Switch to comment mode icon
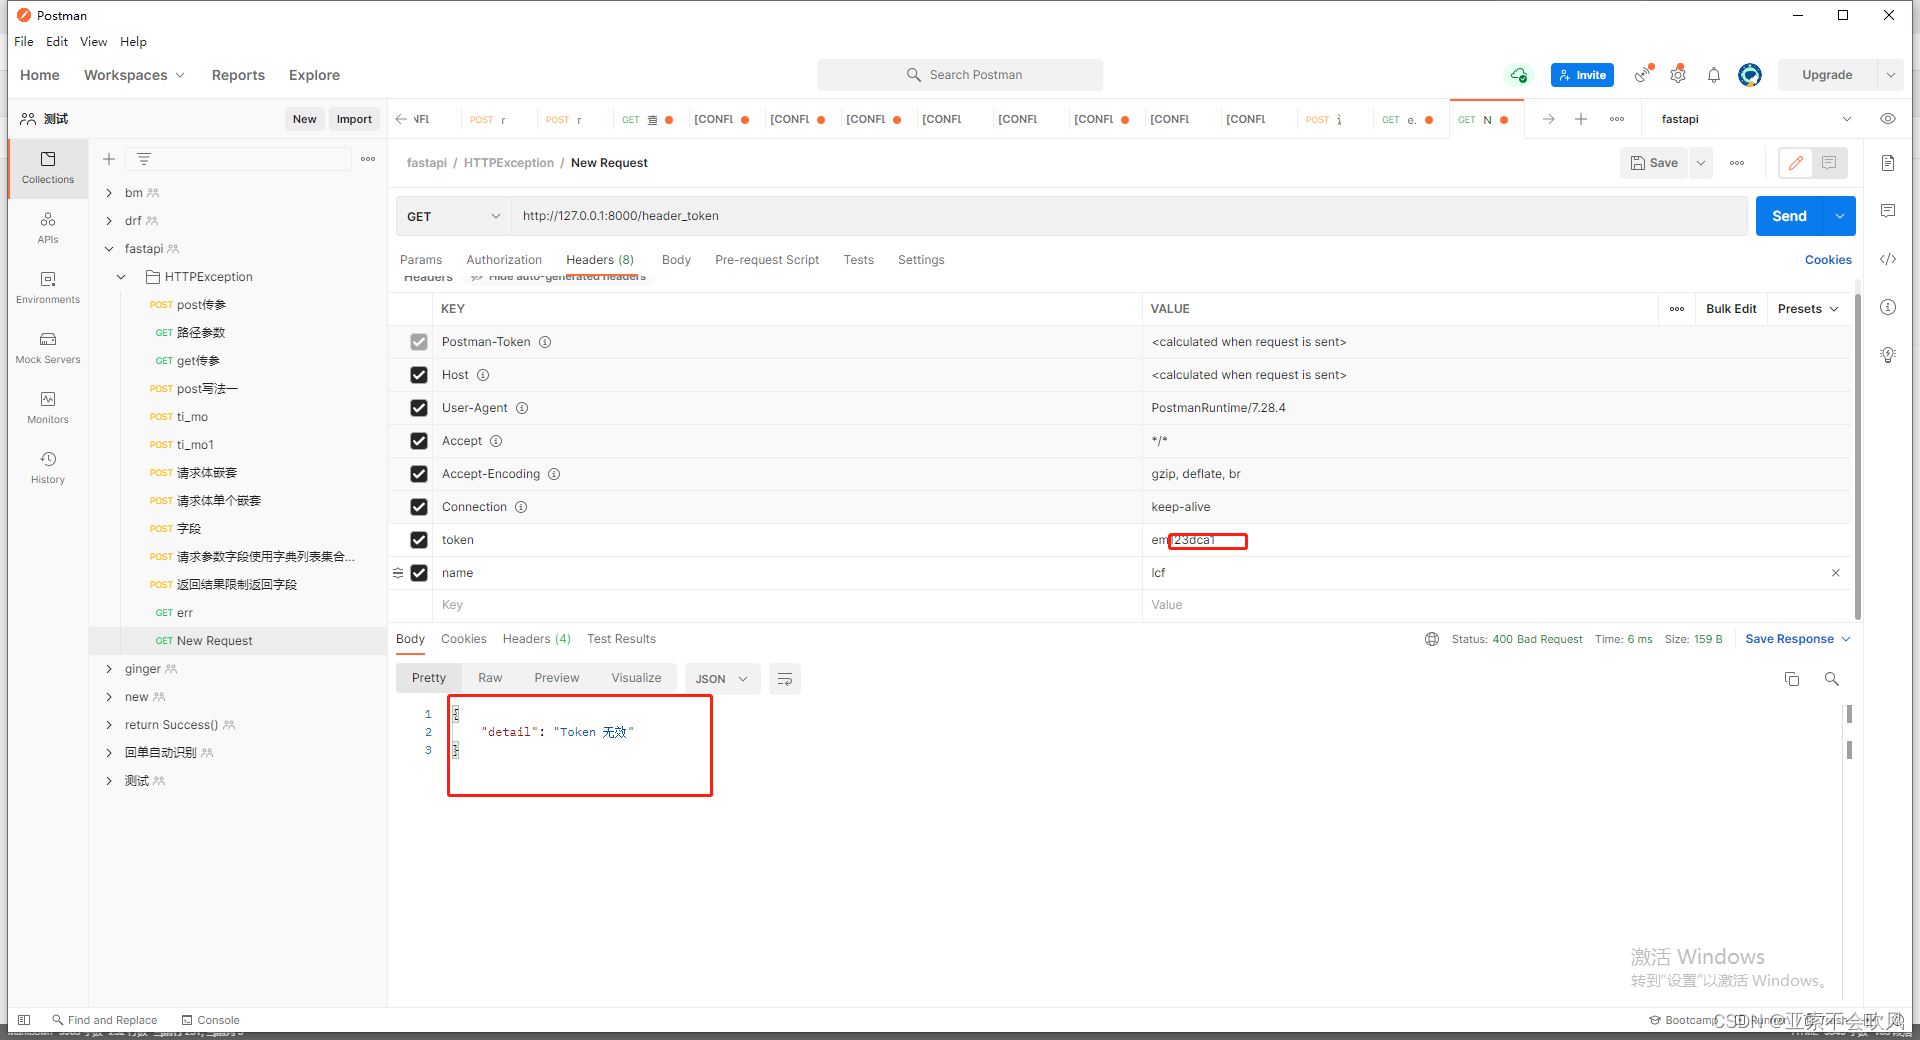This screenshot has width=1920, height=1040. point(1829,163)
